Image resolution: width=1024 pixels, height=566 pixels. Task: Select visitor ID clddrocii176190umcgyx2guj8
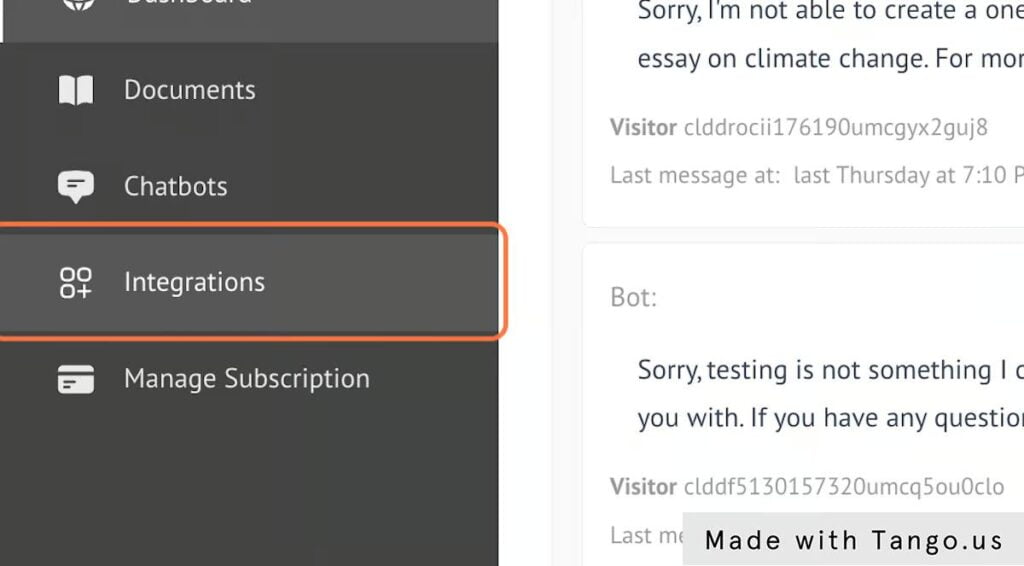(835, 127)
